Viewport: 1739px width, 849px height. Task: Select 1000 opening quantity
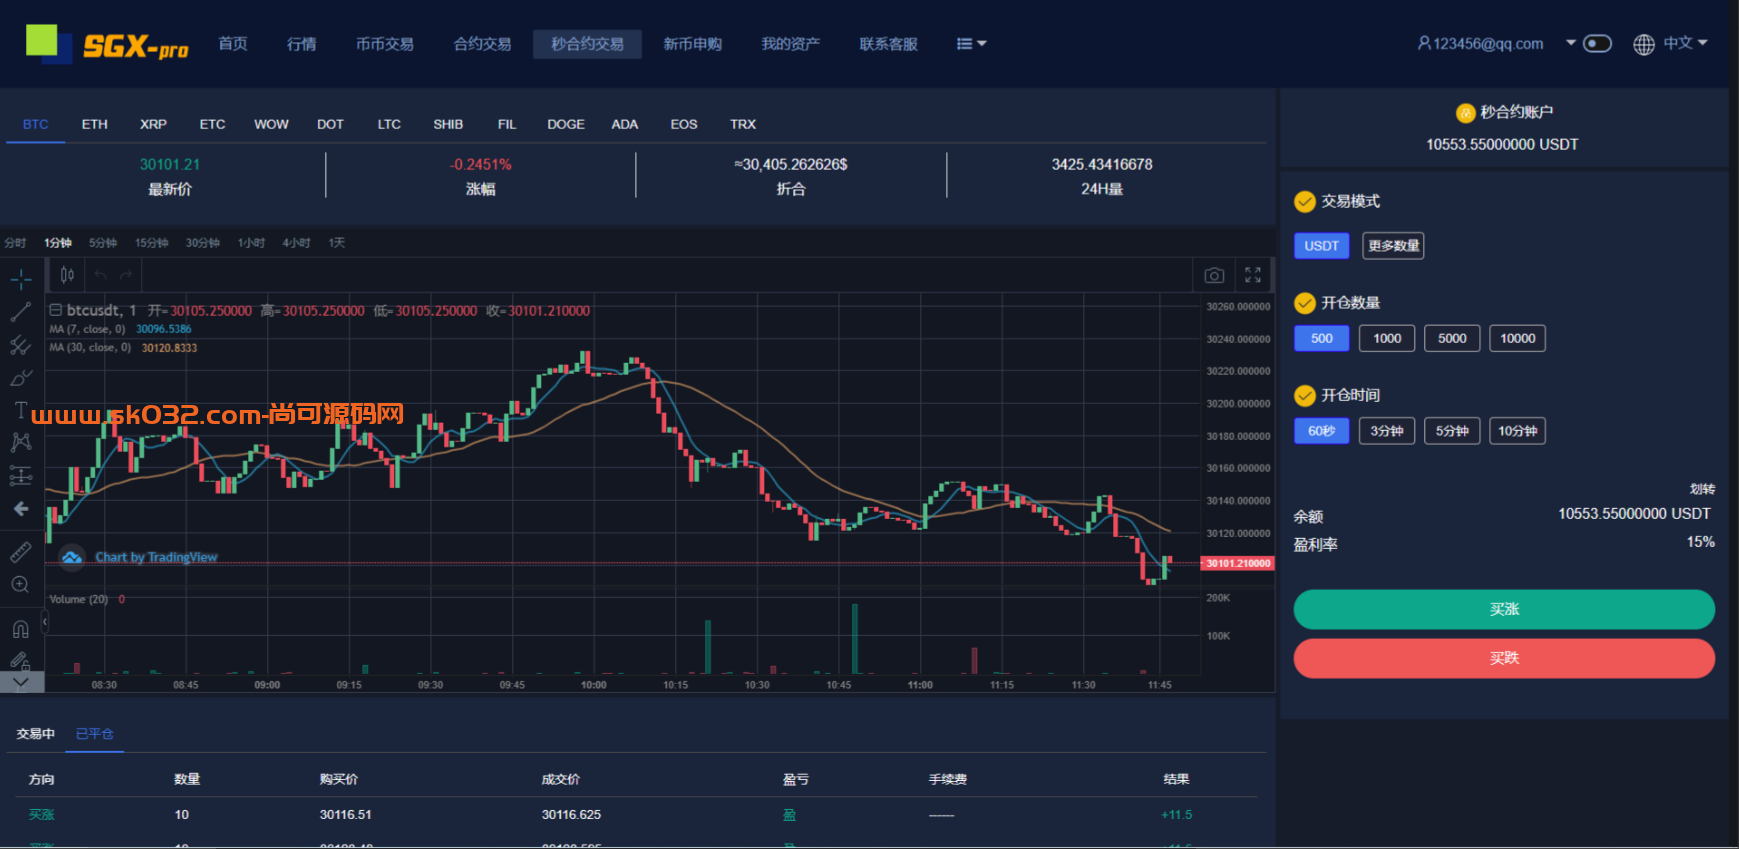[1387, 338]
